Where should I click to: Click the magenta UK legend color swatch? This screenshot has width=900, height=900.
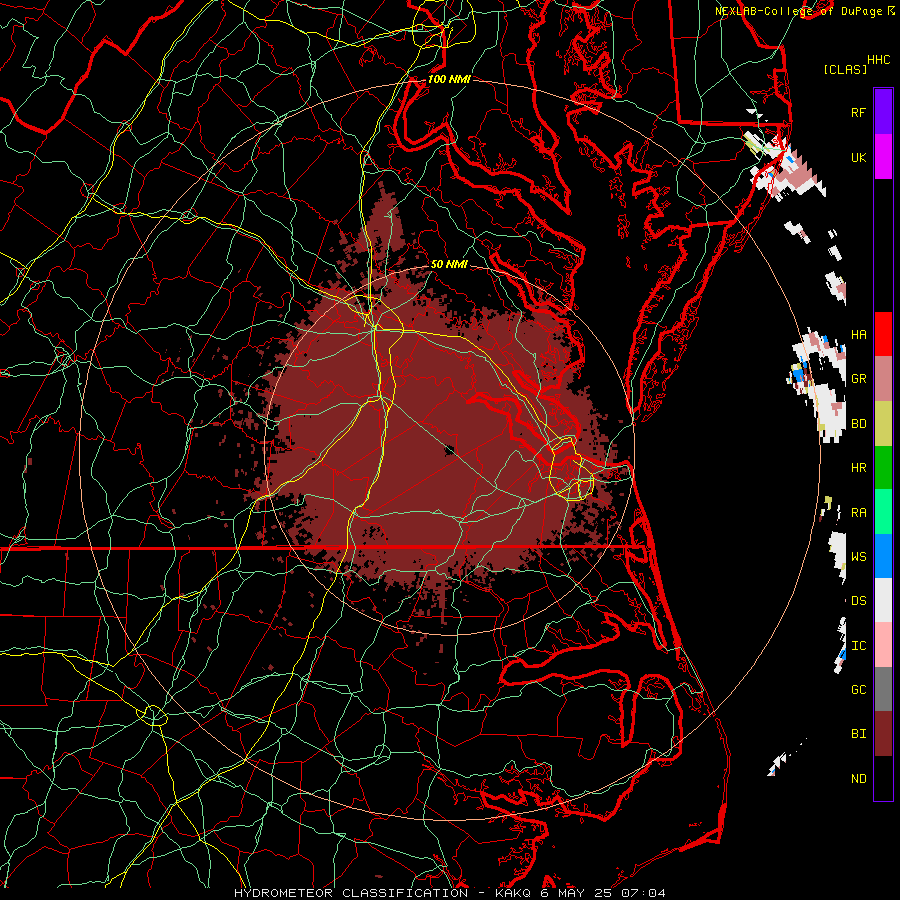pos(883,157)
